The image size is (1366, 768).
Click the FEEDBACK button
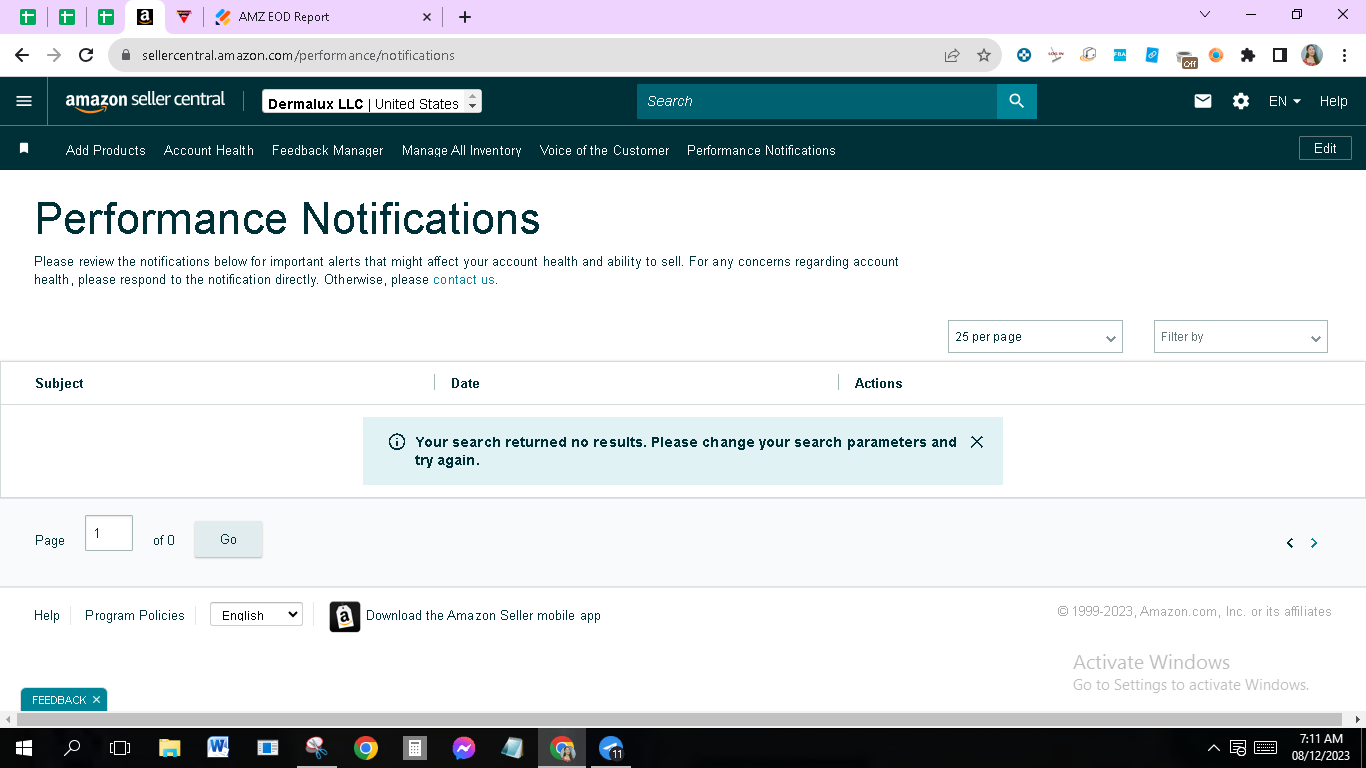point(59,700)
